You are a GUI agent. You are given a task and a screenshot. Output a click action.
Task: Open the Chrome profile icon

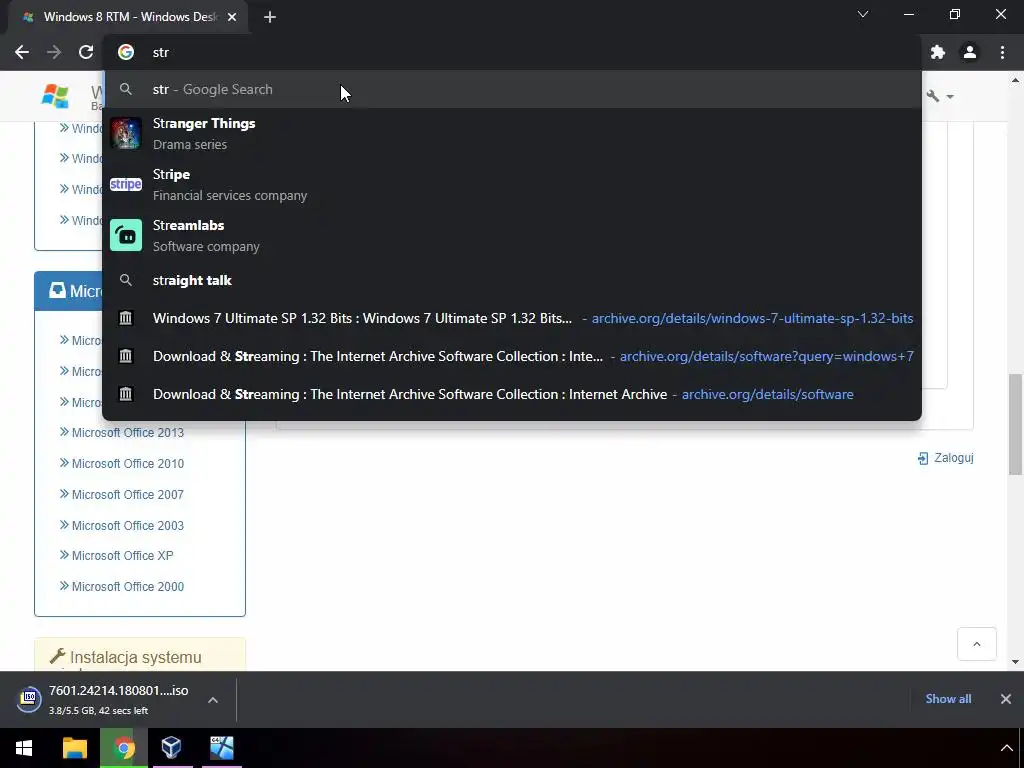pyautogui.click(x=970, y=52)
